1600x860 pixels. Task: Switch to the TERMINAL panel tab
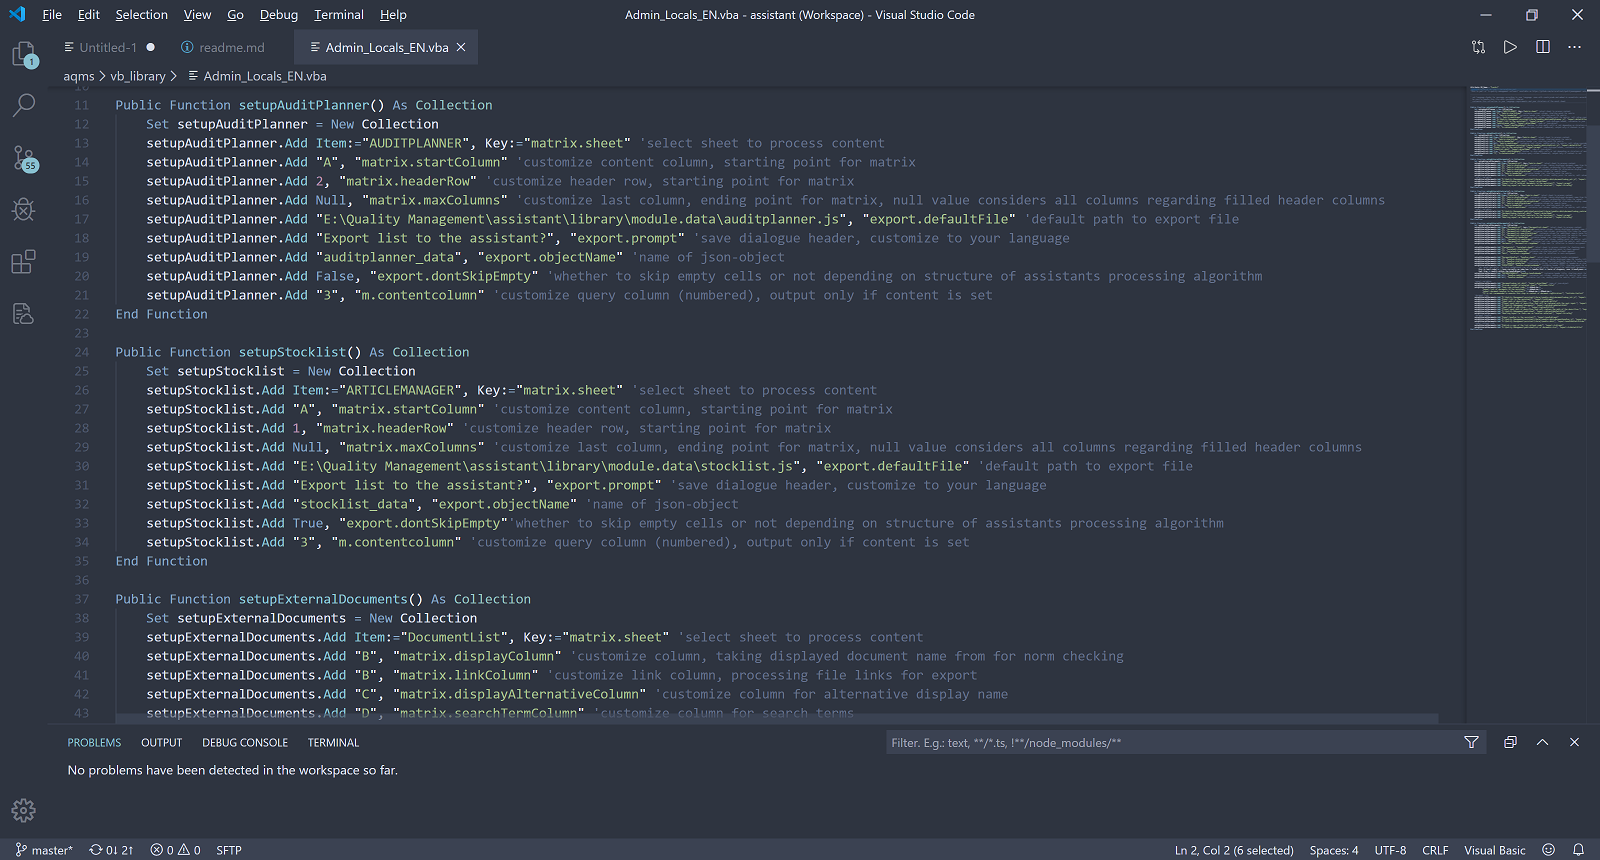(333, 743)
